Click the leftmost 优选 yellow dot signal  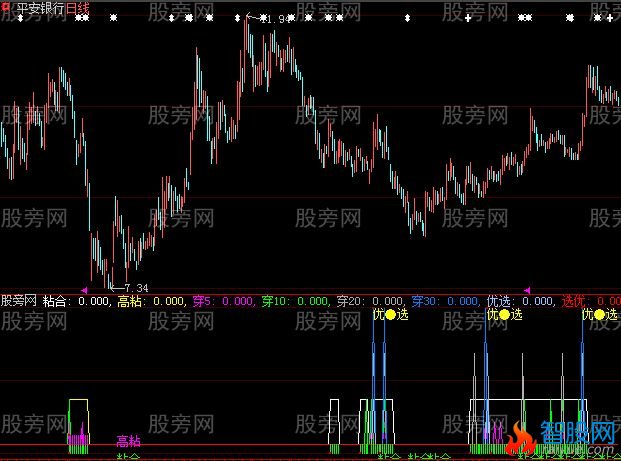click(391, 315)
